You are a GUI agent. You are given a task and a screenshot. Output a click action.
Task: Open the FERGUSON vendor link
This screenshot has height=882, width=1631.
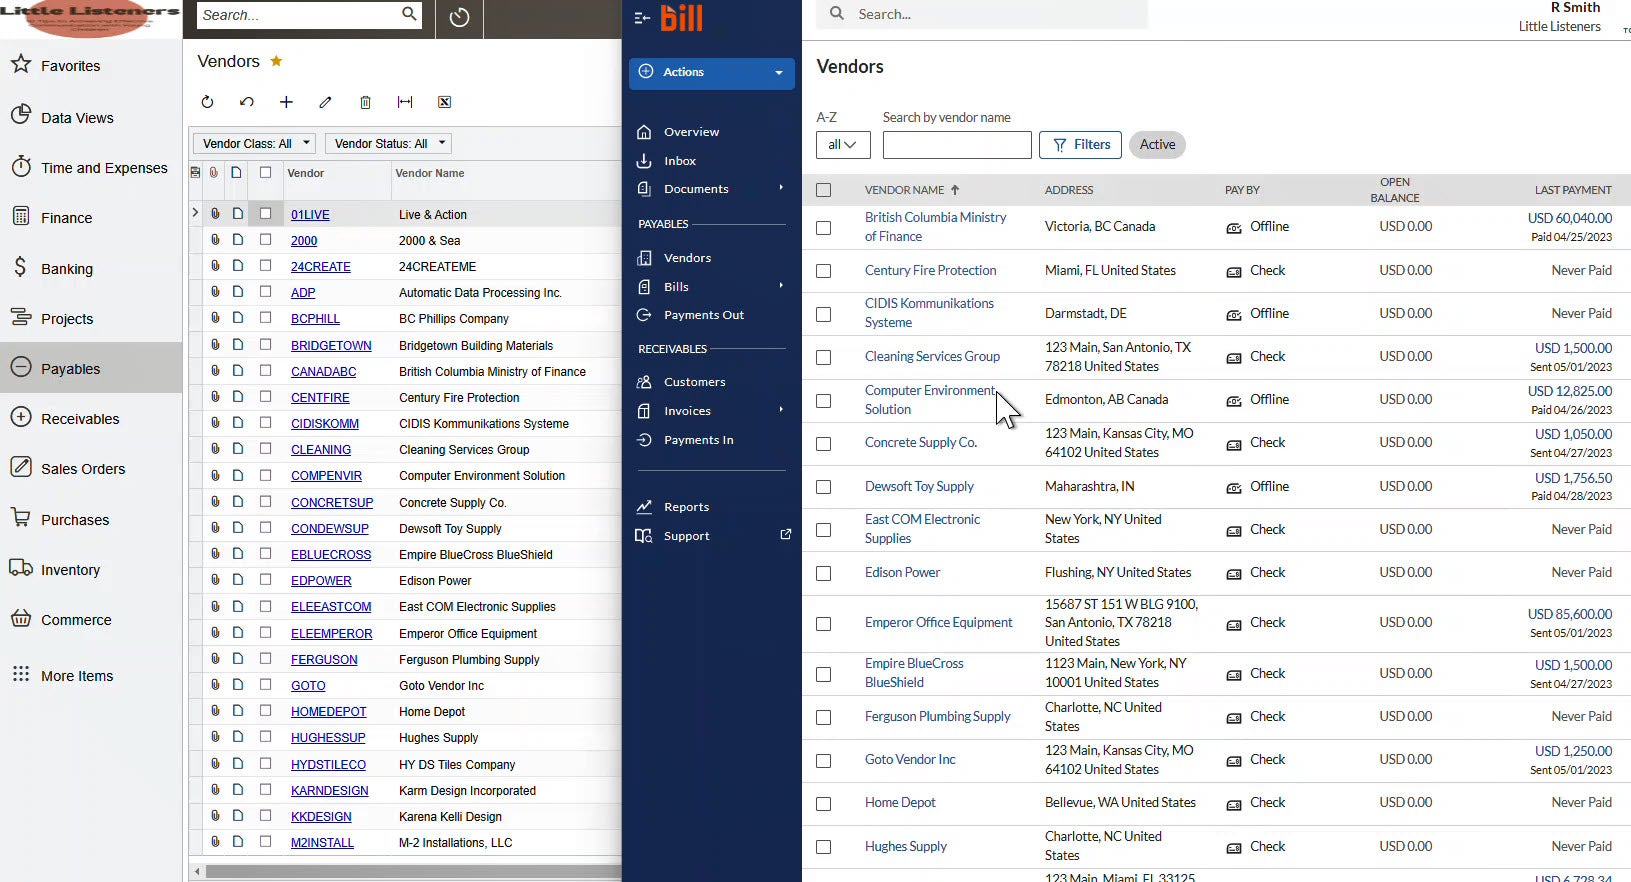coord(324,660)
